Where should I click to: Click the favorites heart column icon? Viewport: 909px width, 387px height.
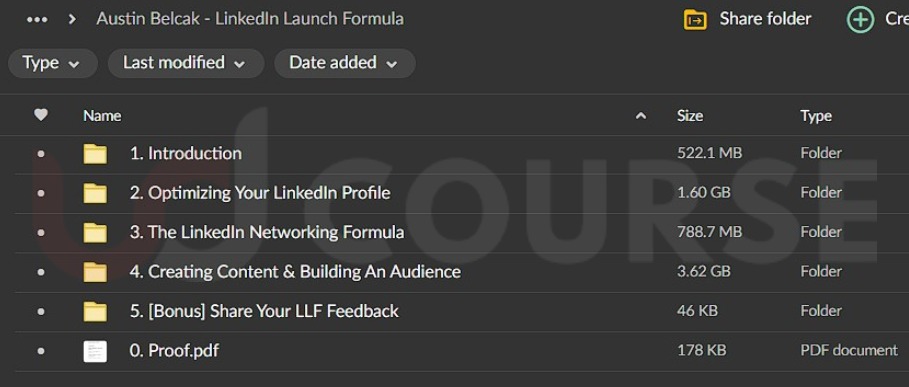pos(41,115)
